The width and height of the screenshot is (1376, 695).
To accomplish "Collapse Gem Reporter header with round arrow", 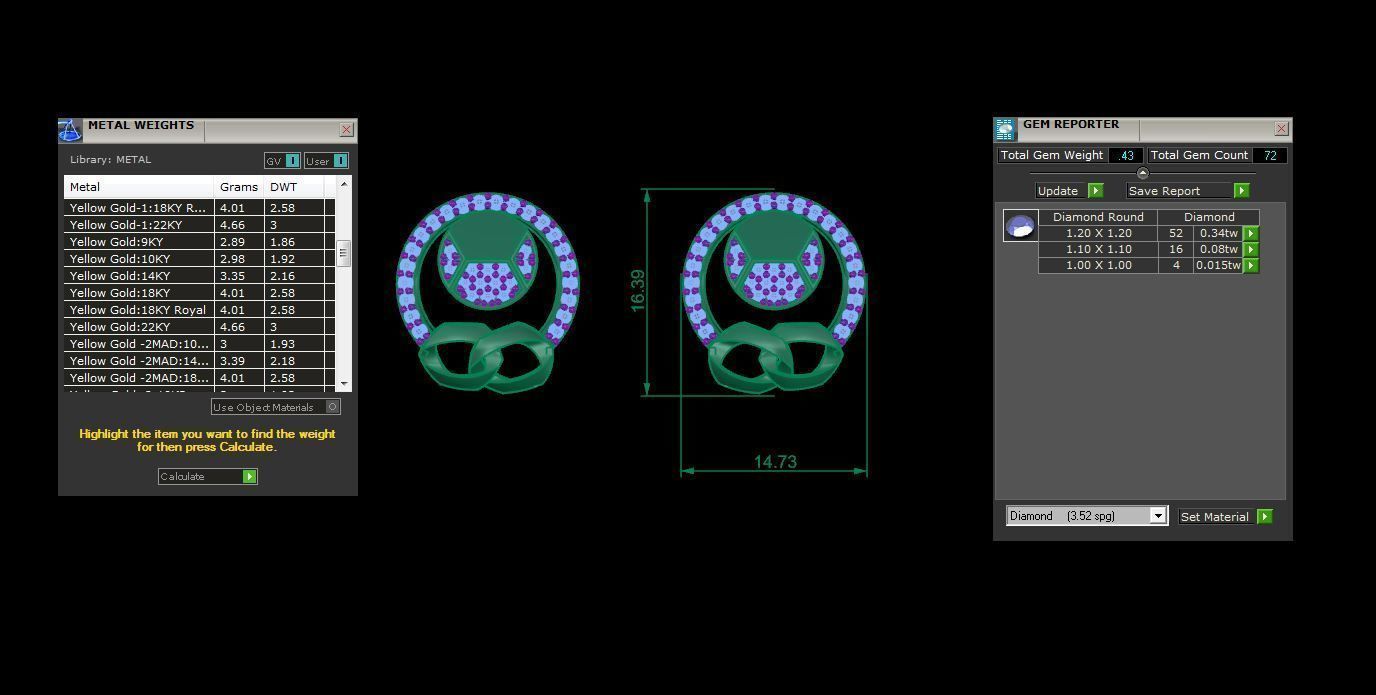I will [1143, 174].
